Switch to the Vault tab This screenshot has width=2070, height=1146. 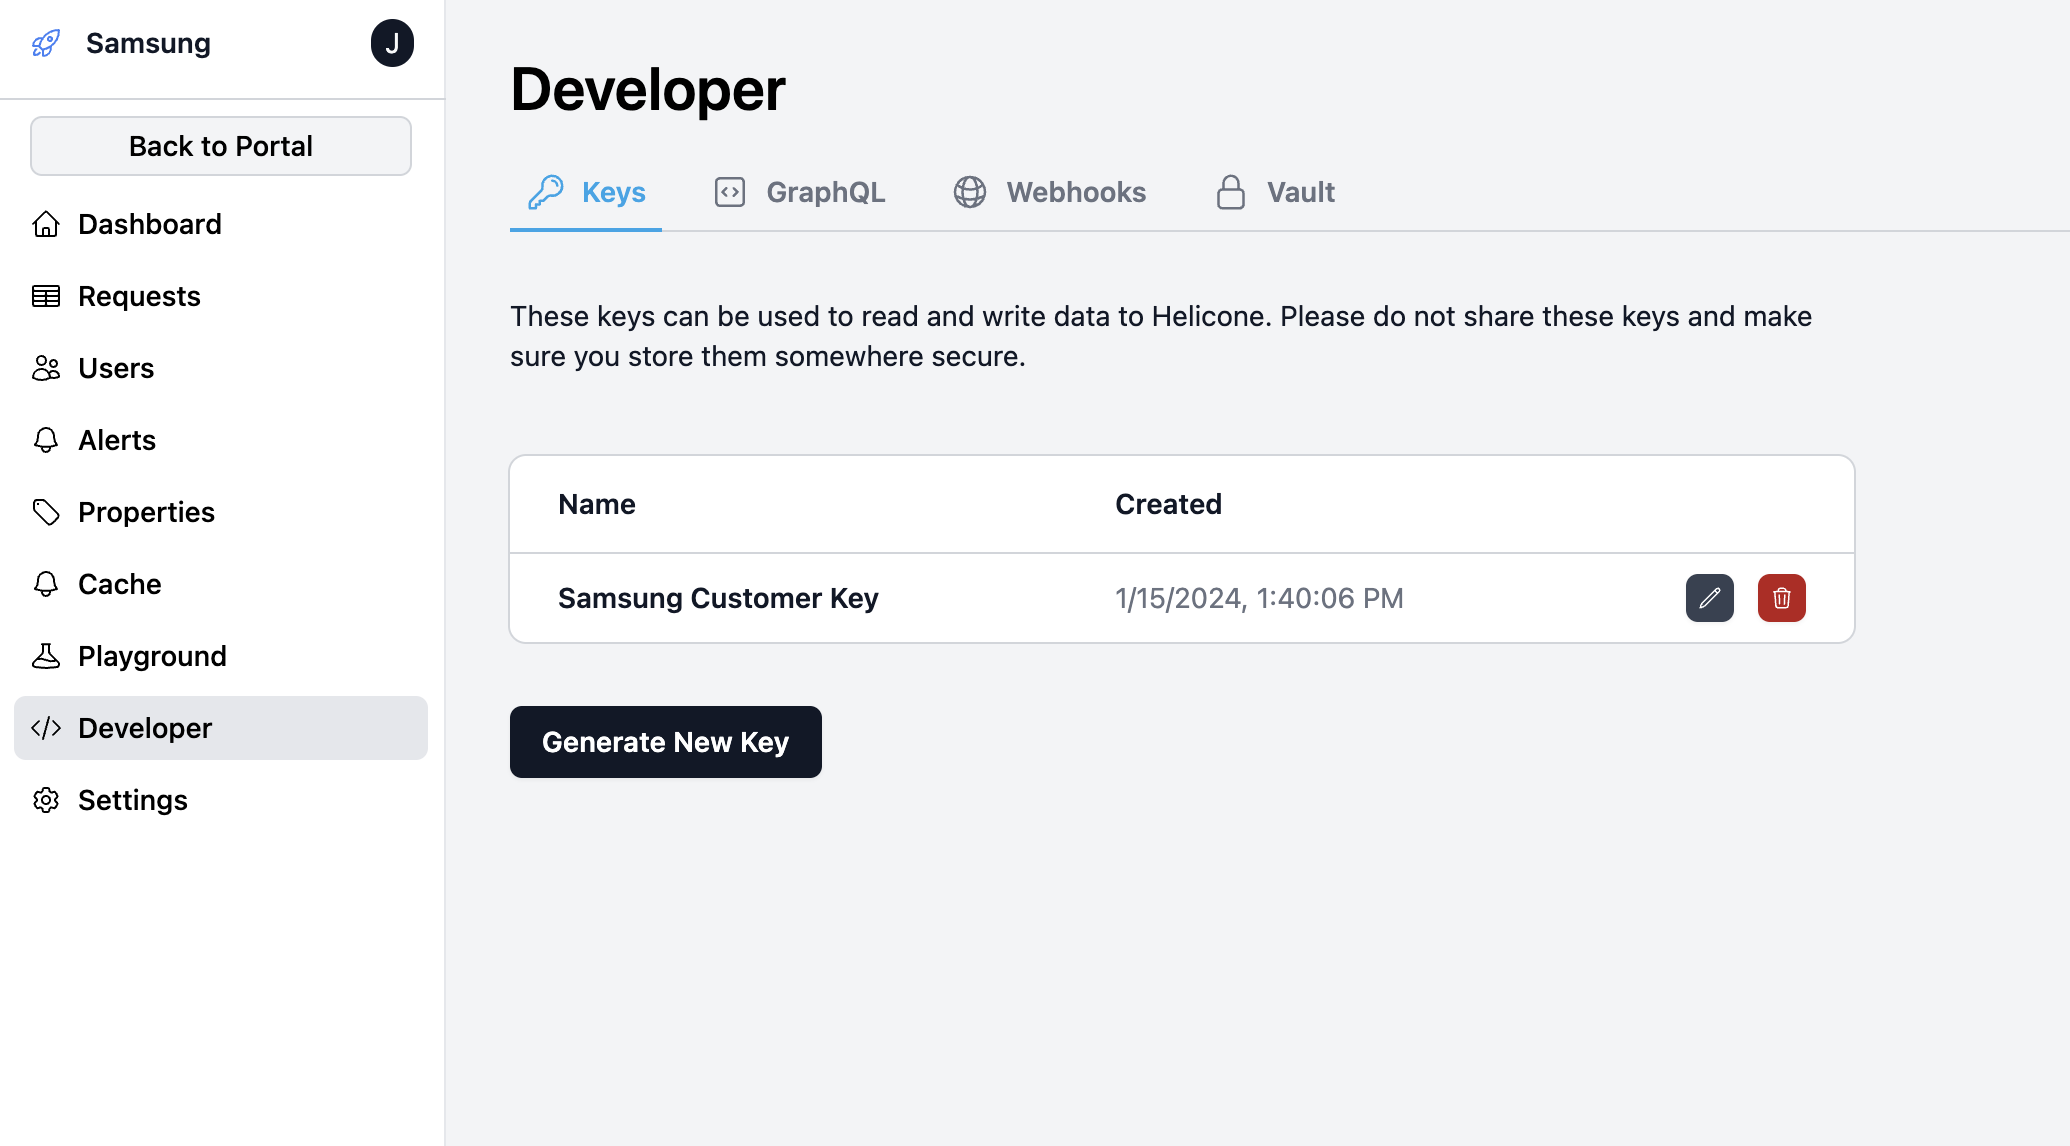[x=1275, y=192]
